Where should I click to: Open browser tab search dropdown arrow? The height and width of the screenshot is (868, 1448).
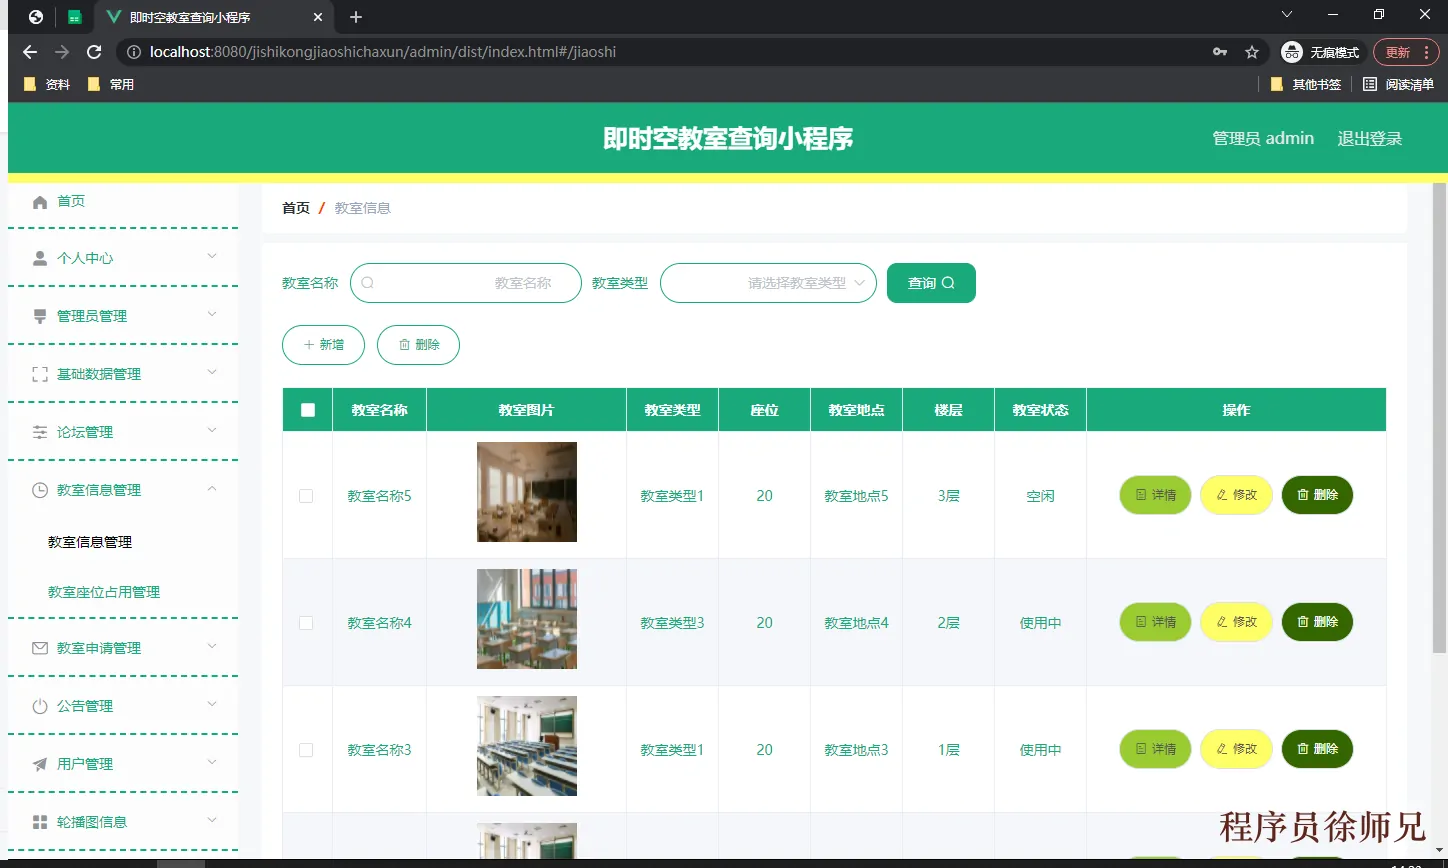point(1287,14)
